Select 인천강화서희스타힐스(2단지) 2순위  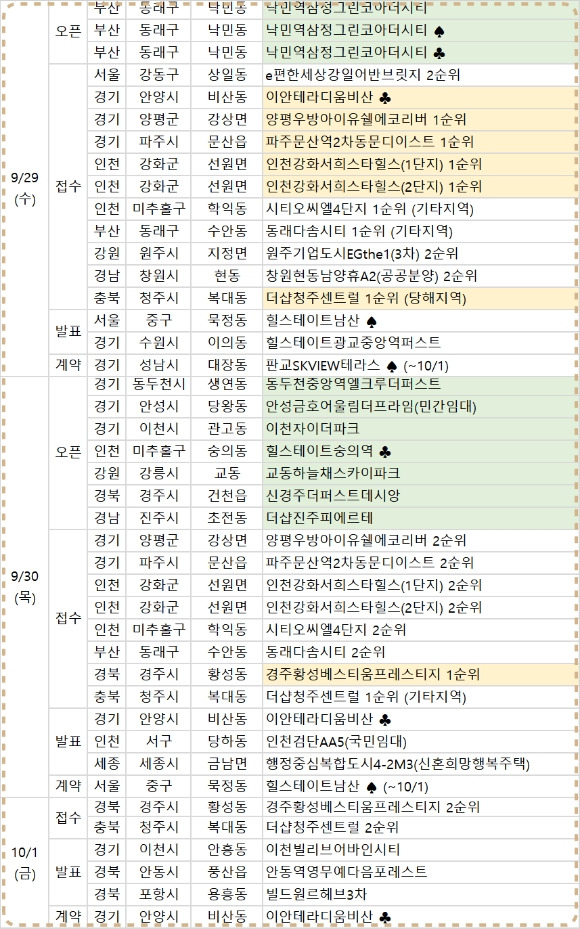click(374, 608)
